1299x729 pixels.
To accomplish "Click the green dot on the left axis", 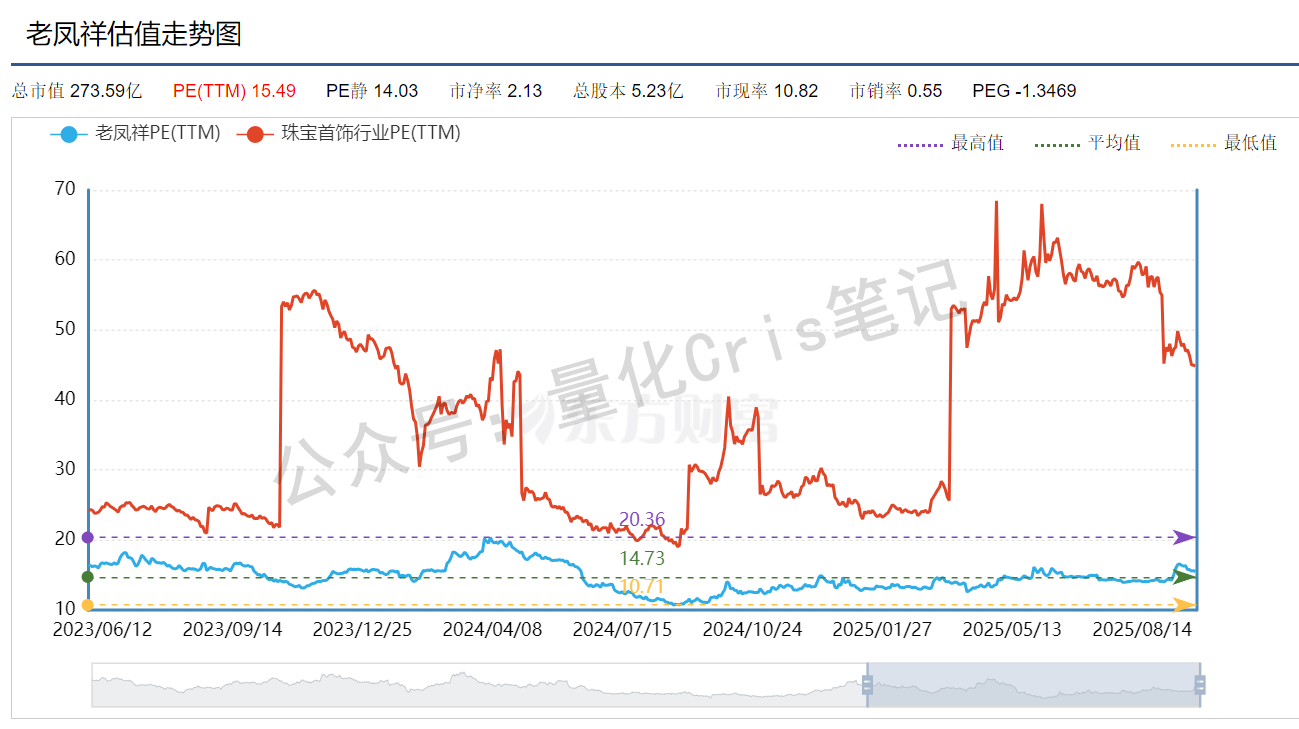I will click(88, 576).
